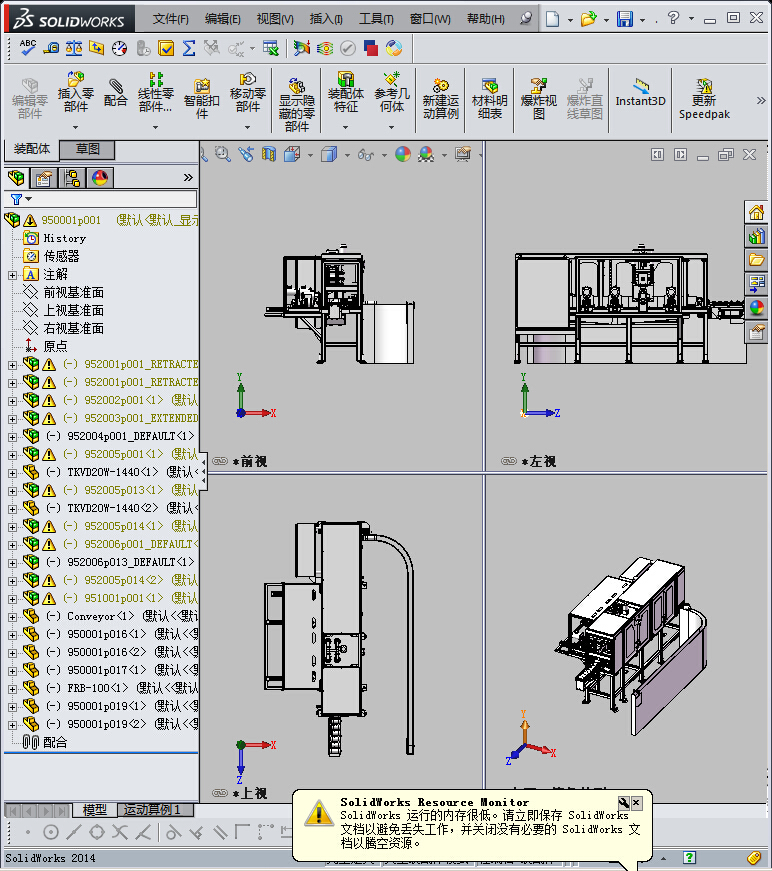Open Smart Fasteners tool
This screenshot has width=772, height=871.
[x=202, y=99]
